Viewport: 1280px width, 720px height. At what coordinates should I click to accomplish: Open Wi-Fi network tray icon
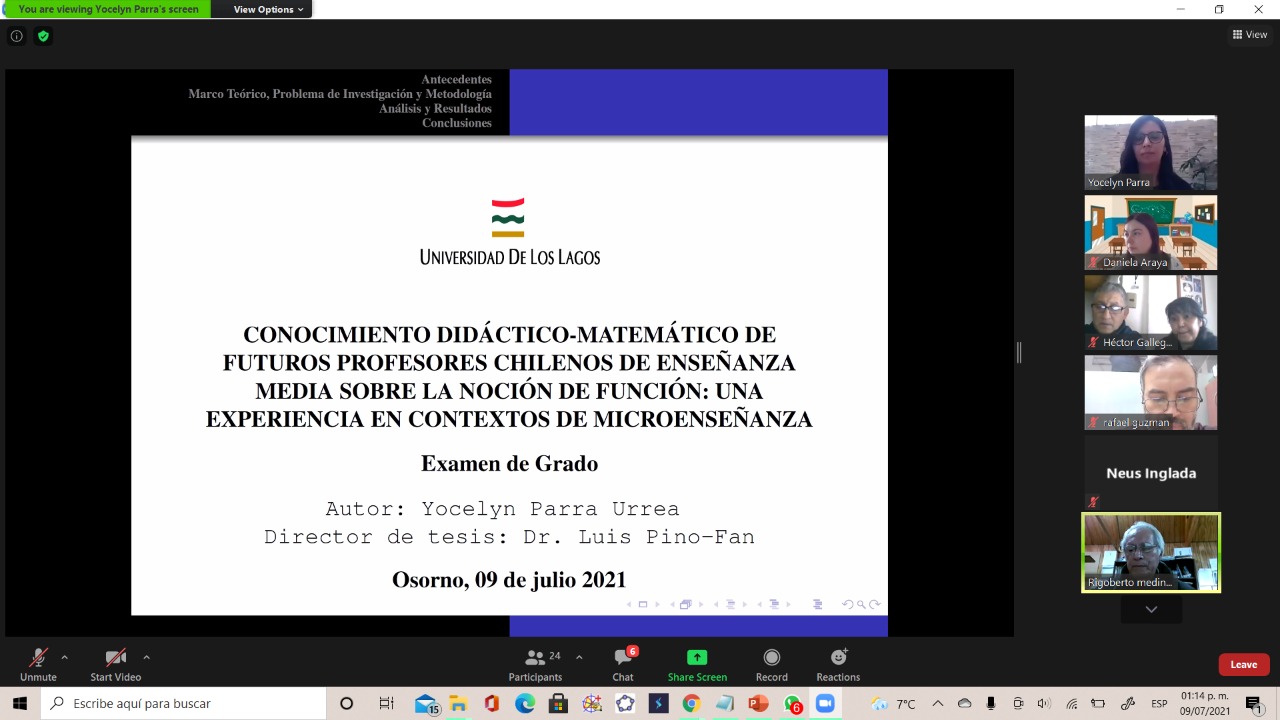pyautogui.click(x=1072, y=704)
